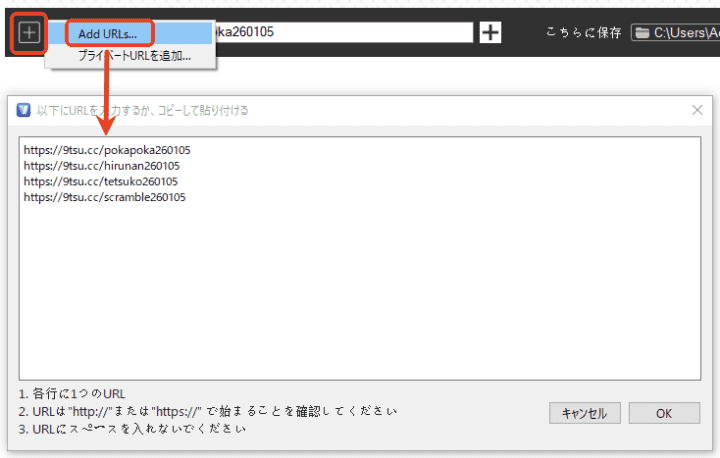Click the キャンセル button
This screenshot has height=458, width=720.
tap(585, 413)
